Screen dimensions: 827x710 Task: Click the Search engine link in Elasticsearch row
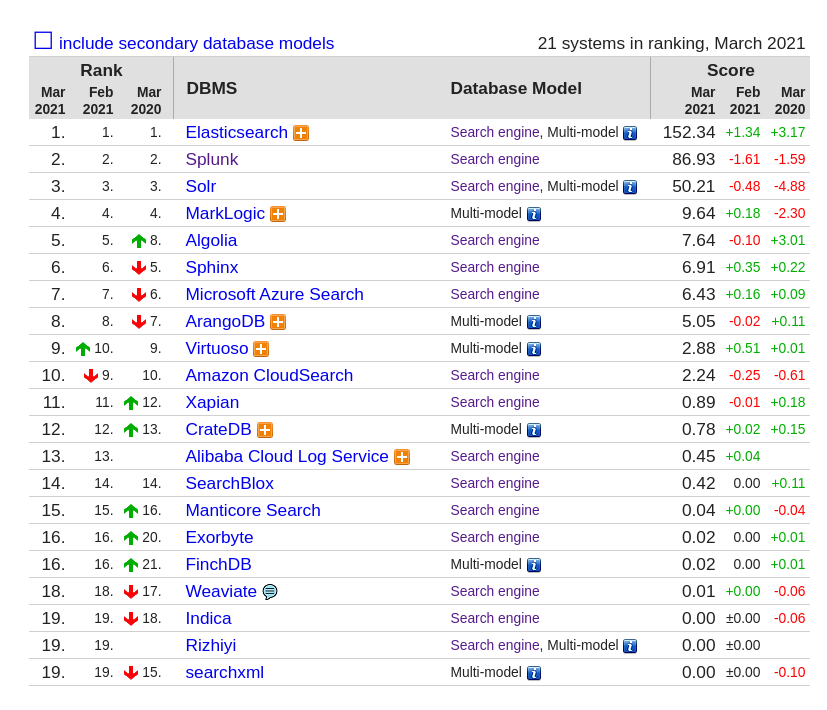[495, 132]
